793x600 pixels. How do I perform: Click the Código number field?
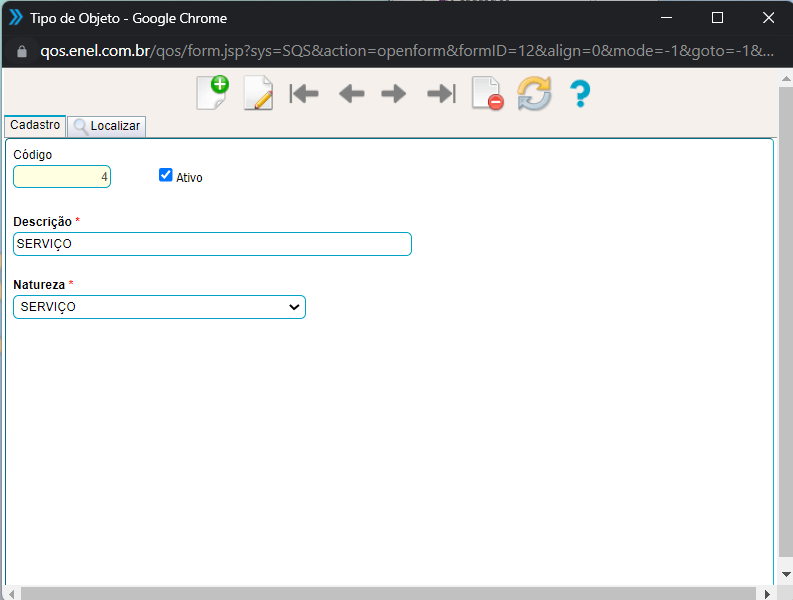pyautogui.click(x=62, y=177)
